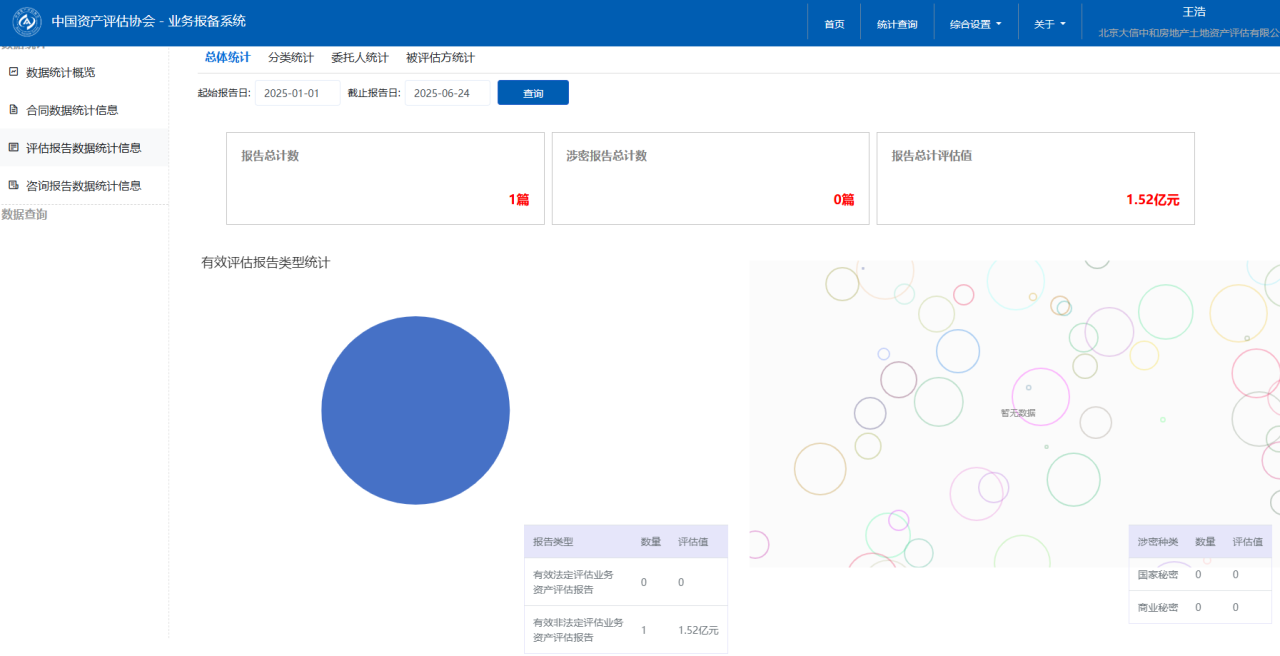Open 数据统计概览 in the sidebar
The image size is (1280, 656).
(x=61, y=72)
